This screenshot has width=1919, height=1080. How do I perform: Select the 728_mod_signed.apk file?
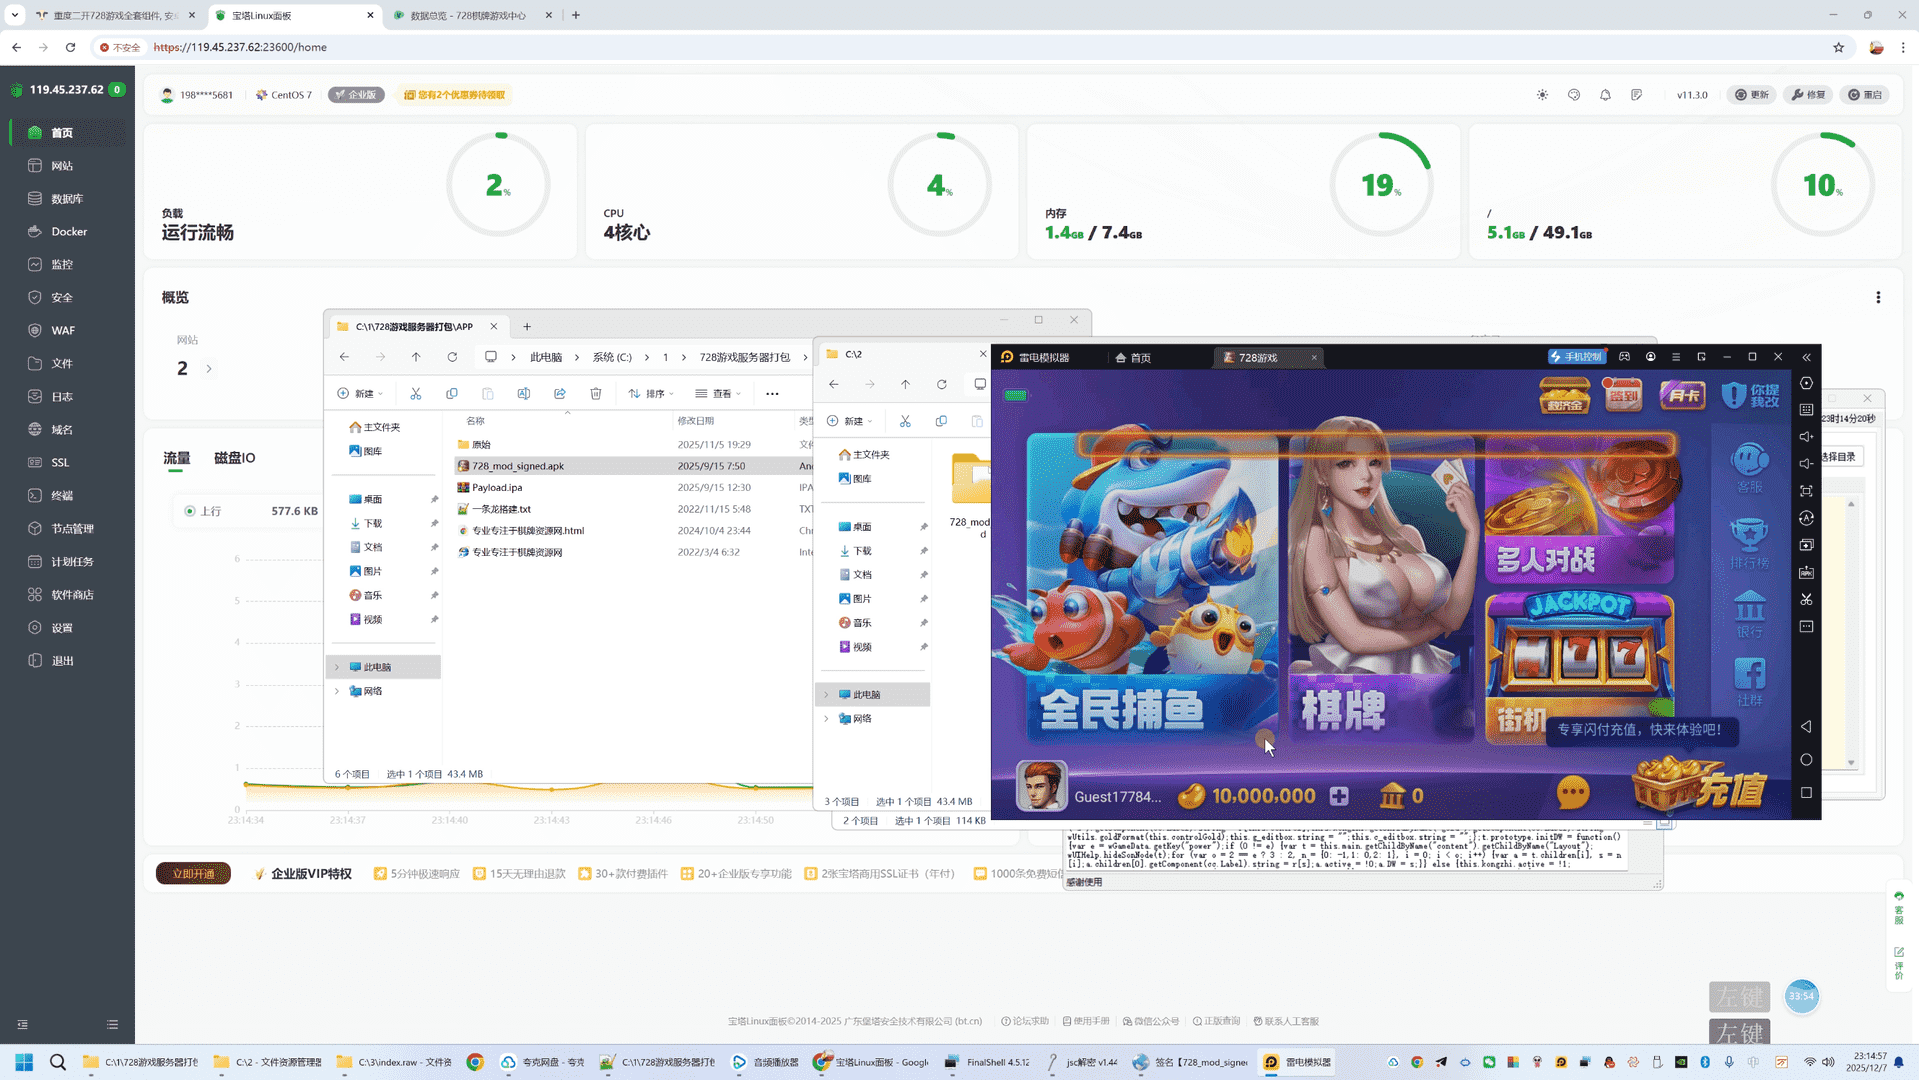coord(518,466)
